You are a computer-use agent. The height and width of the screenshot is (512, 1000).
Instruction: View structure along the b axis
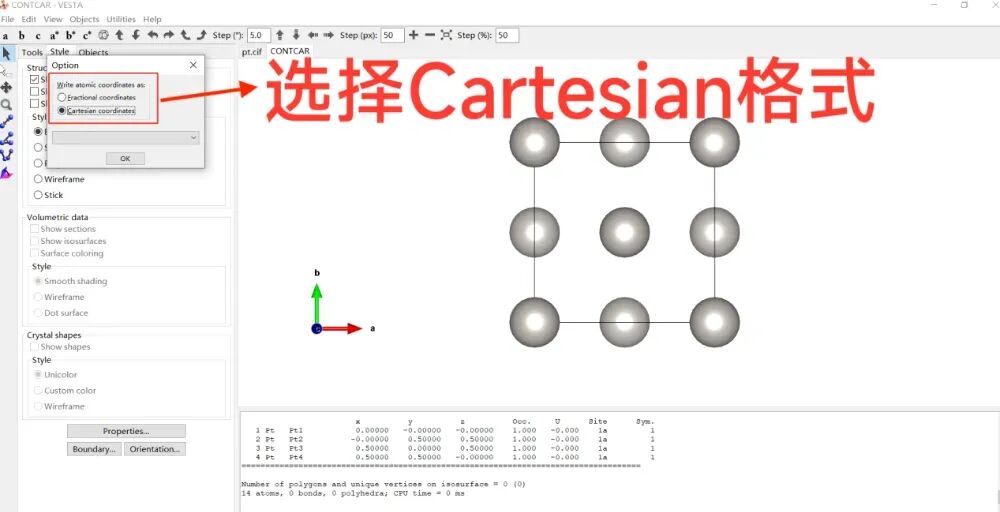click(22, 36)
